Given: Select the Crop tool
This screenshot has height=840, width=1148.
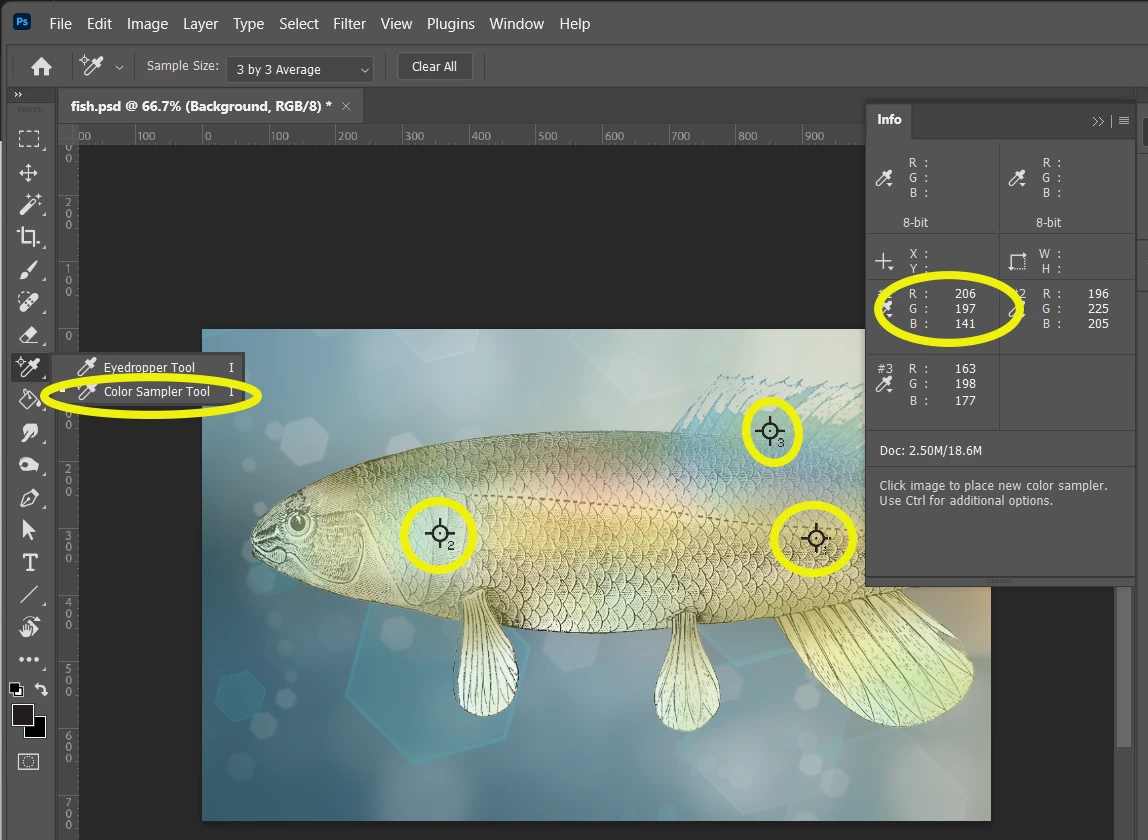Looking at the screenshot, I should click(x=29, y=237).
